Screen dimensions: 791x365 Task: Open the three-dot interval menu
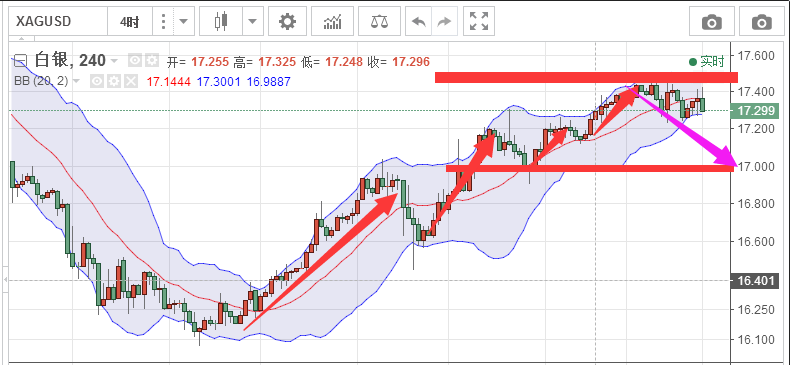click(162, 22)
